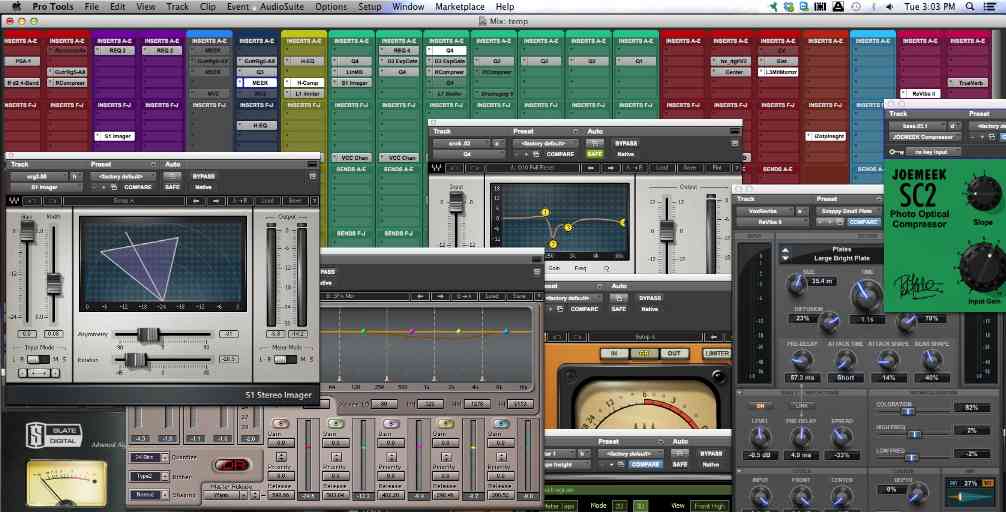Viewport: 1006px width, 512px height.
Task: Toggle BYPASS in the Q4 plugin window
Action: [626, 143]
